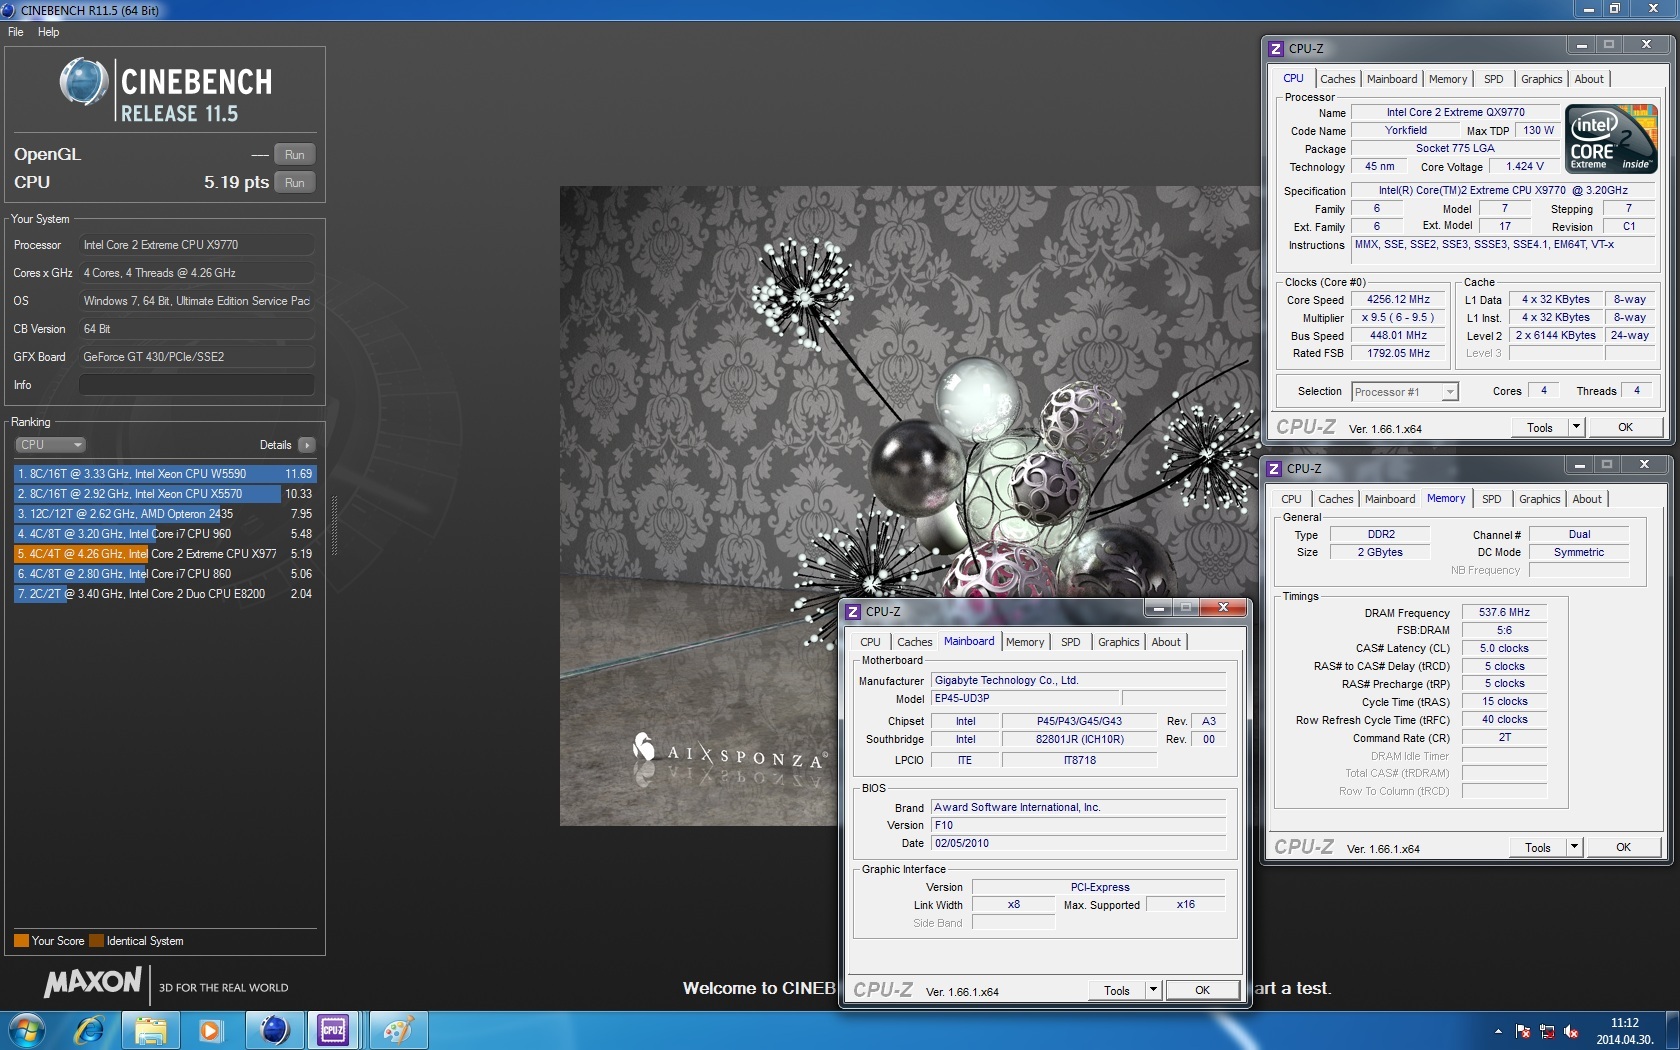Viewport: 1680px width, 1050px height.
Task: Open Windows Explorer folder taskbar icon
Action: coord(150,1030)
